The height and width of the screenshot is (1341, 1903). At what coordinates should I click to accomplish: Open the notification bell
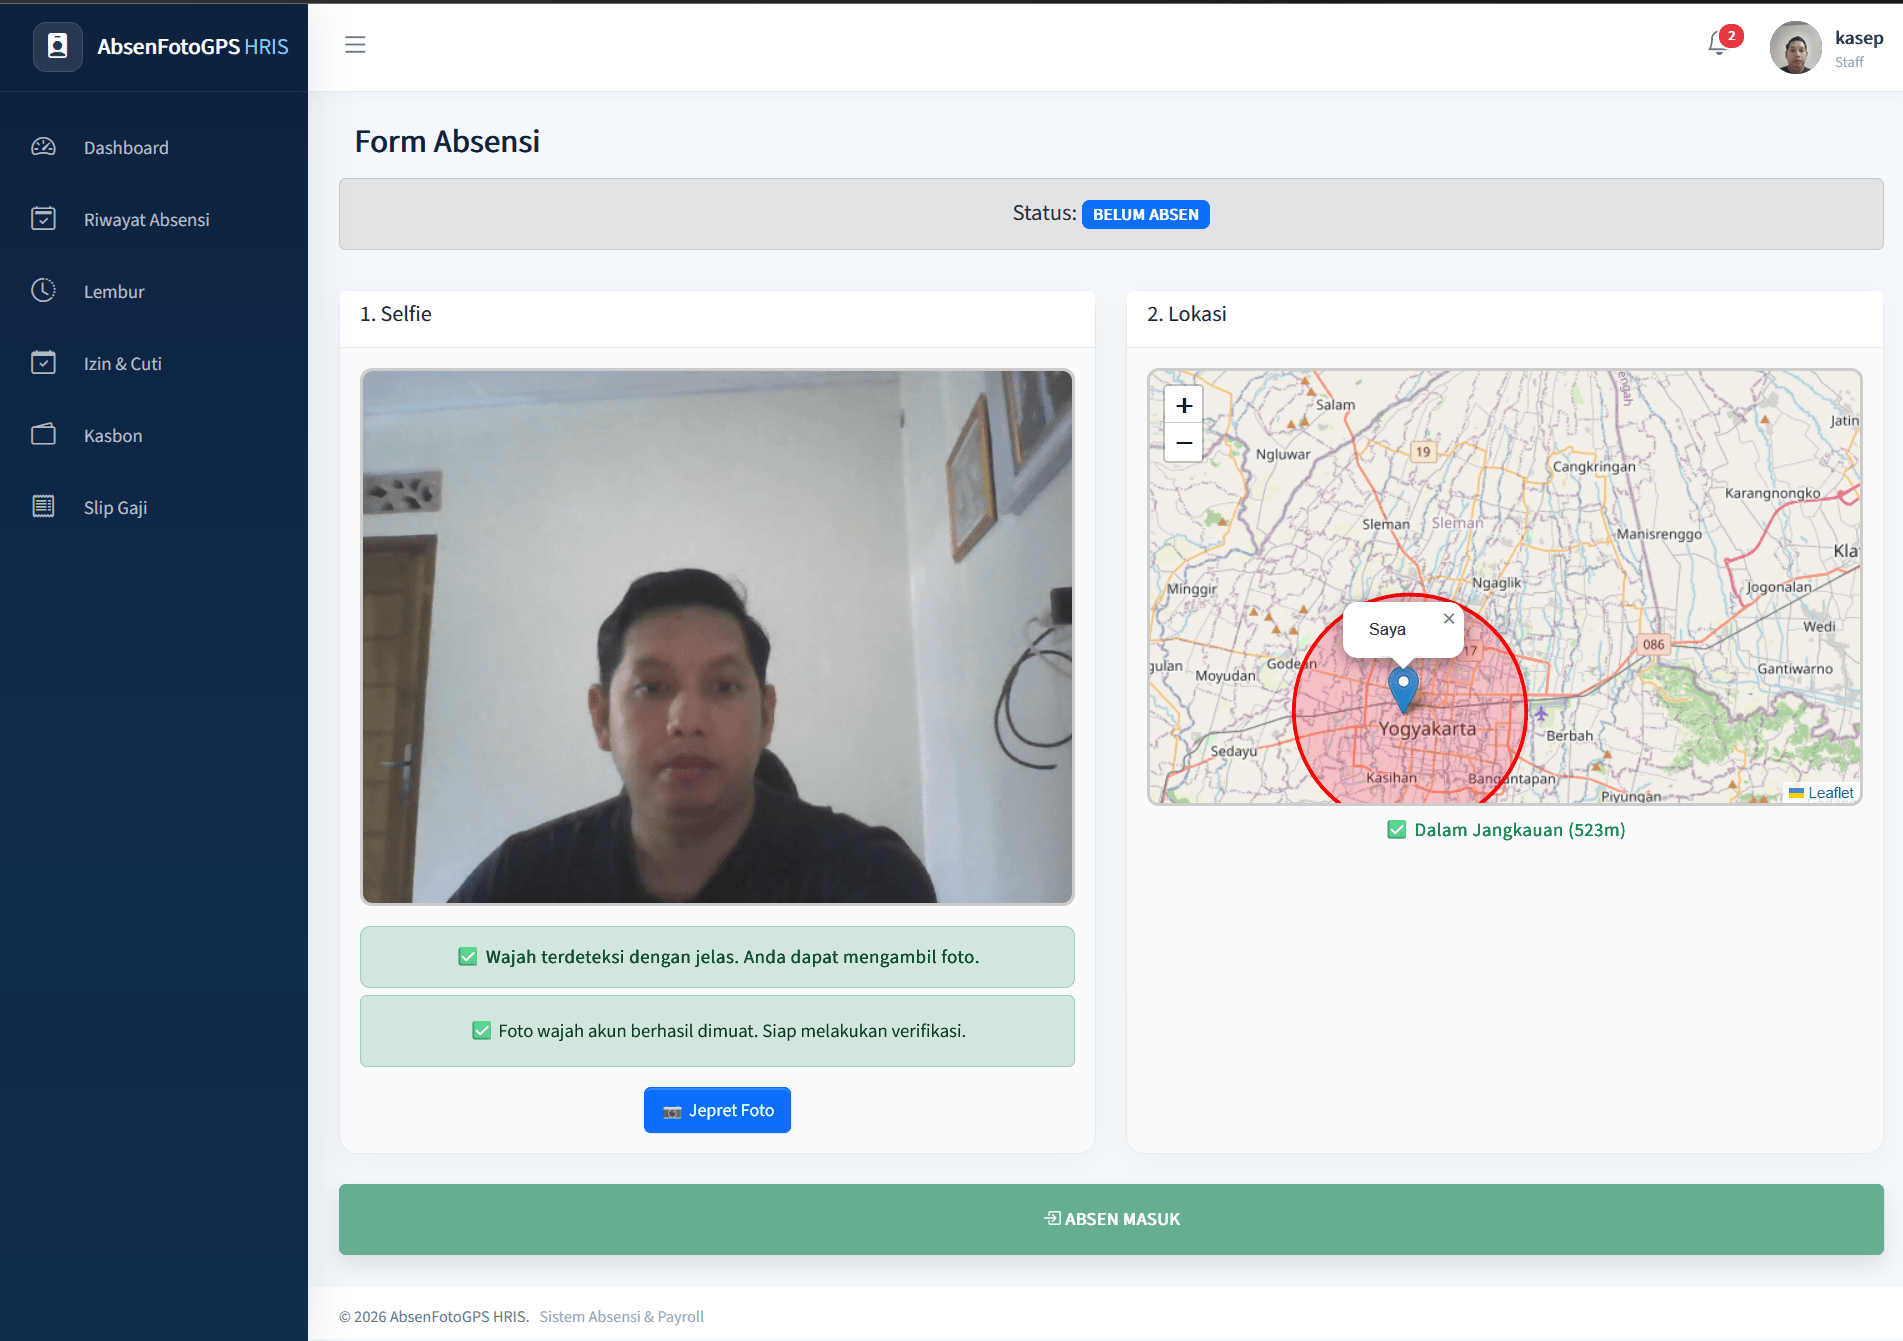pos(1718,43)
